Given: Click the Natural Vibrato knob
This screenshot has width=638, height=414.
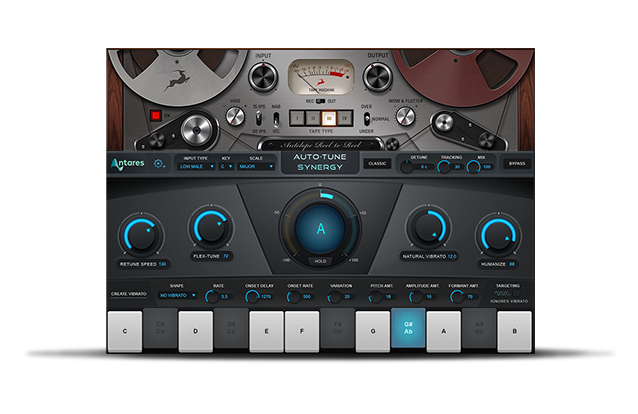Looking at the screenshot, I should [428, 229].
